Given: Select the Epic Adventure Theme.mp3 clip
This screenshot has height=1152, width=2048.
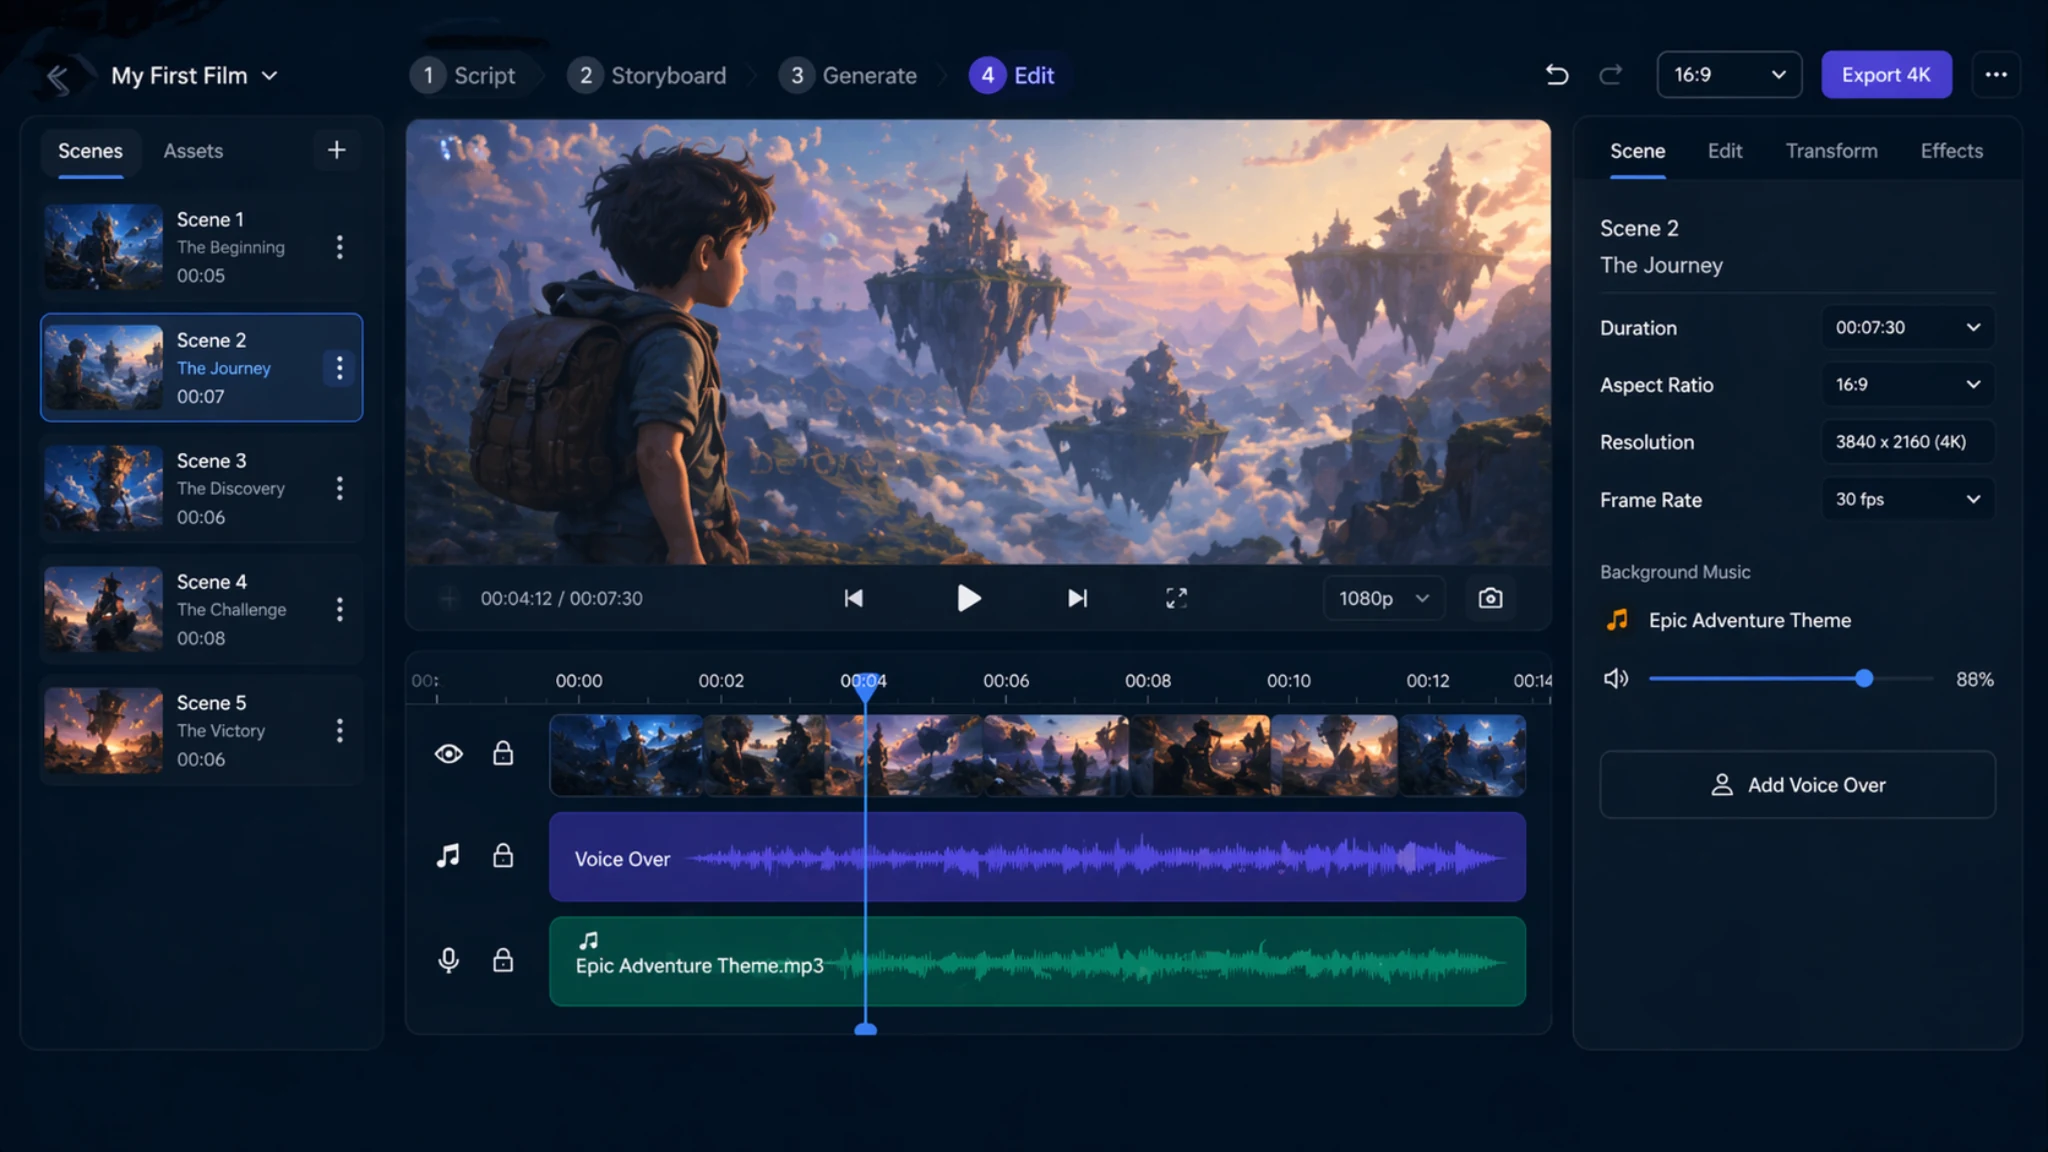Looking at the screenshot, I should 1037,961.
